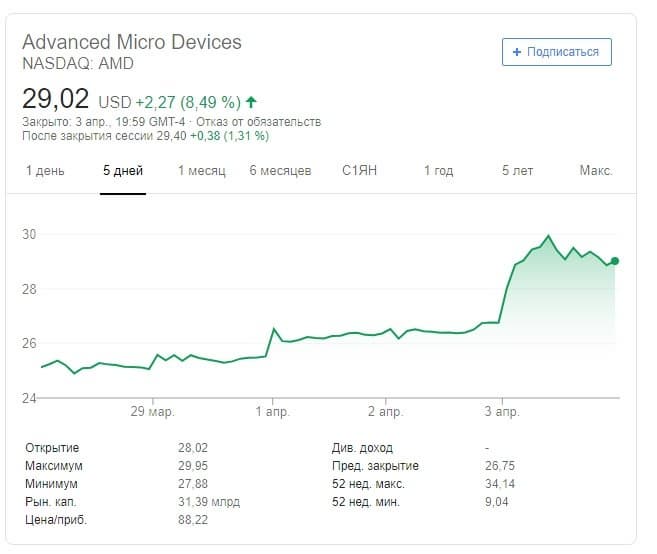Click the После закрытия сессии 29,40 text

[104, 136]
